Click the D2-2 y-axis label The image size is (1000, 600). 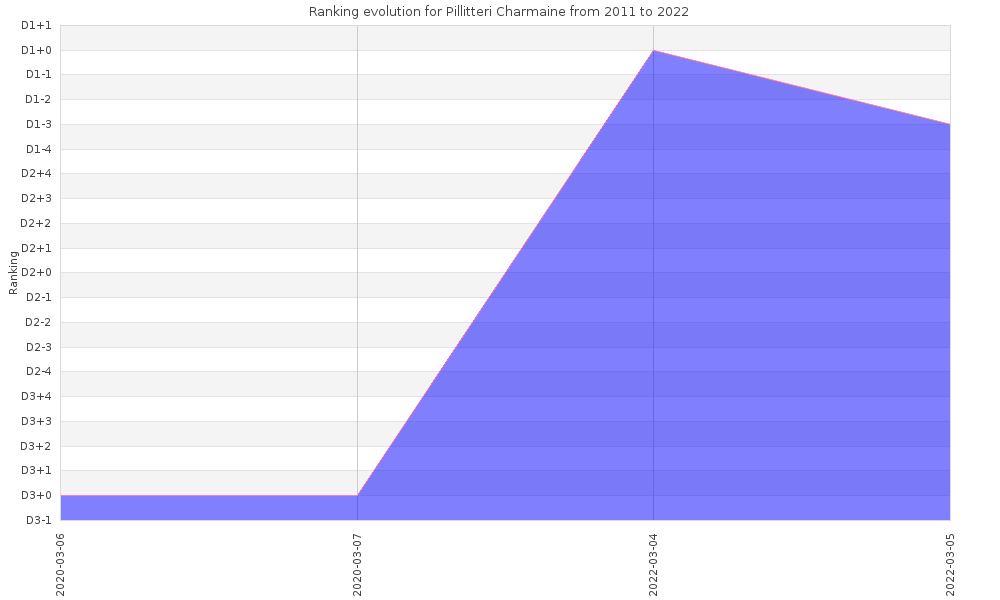click(37, 322)
